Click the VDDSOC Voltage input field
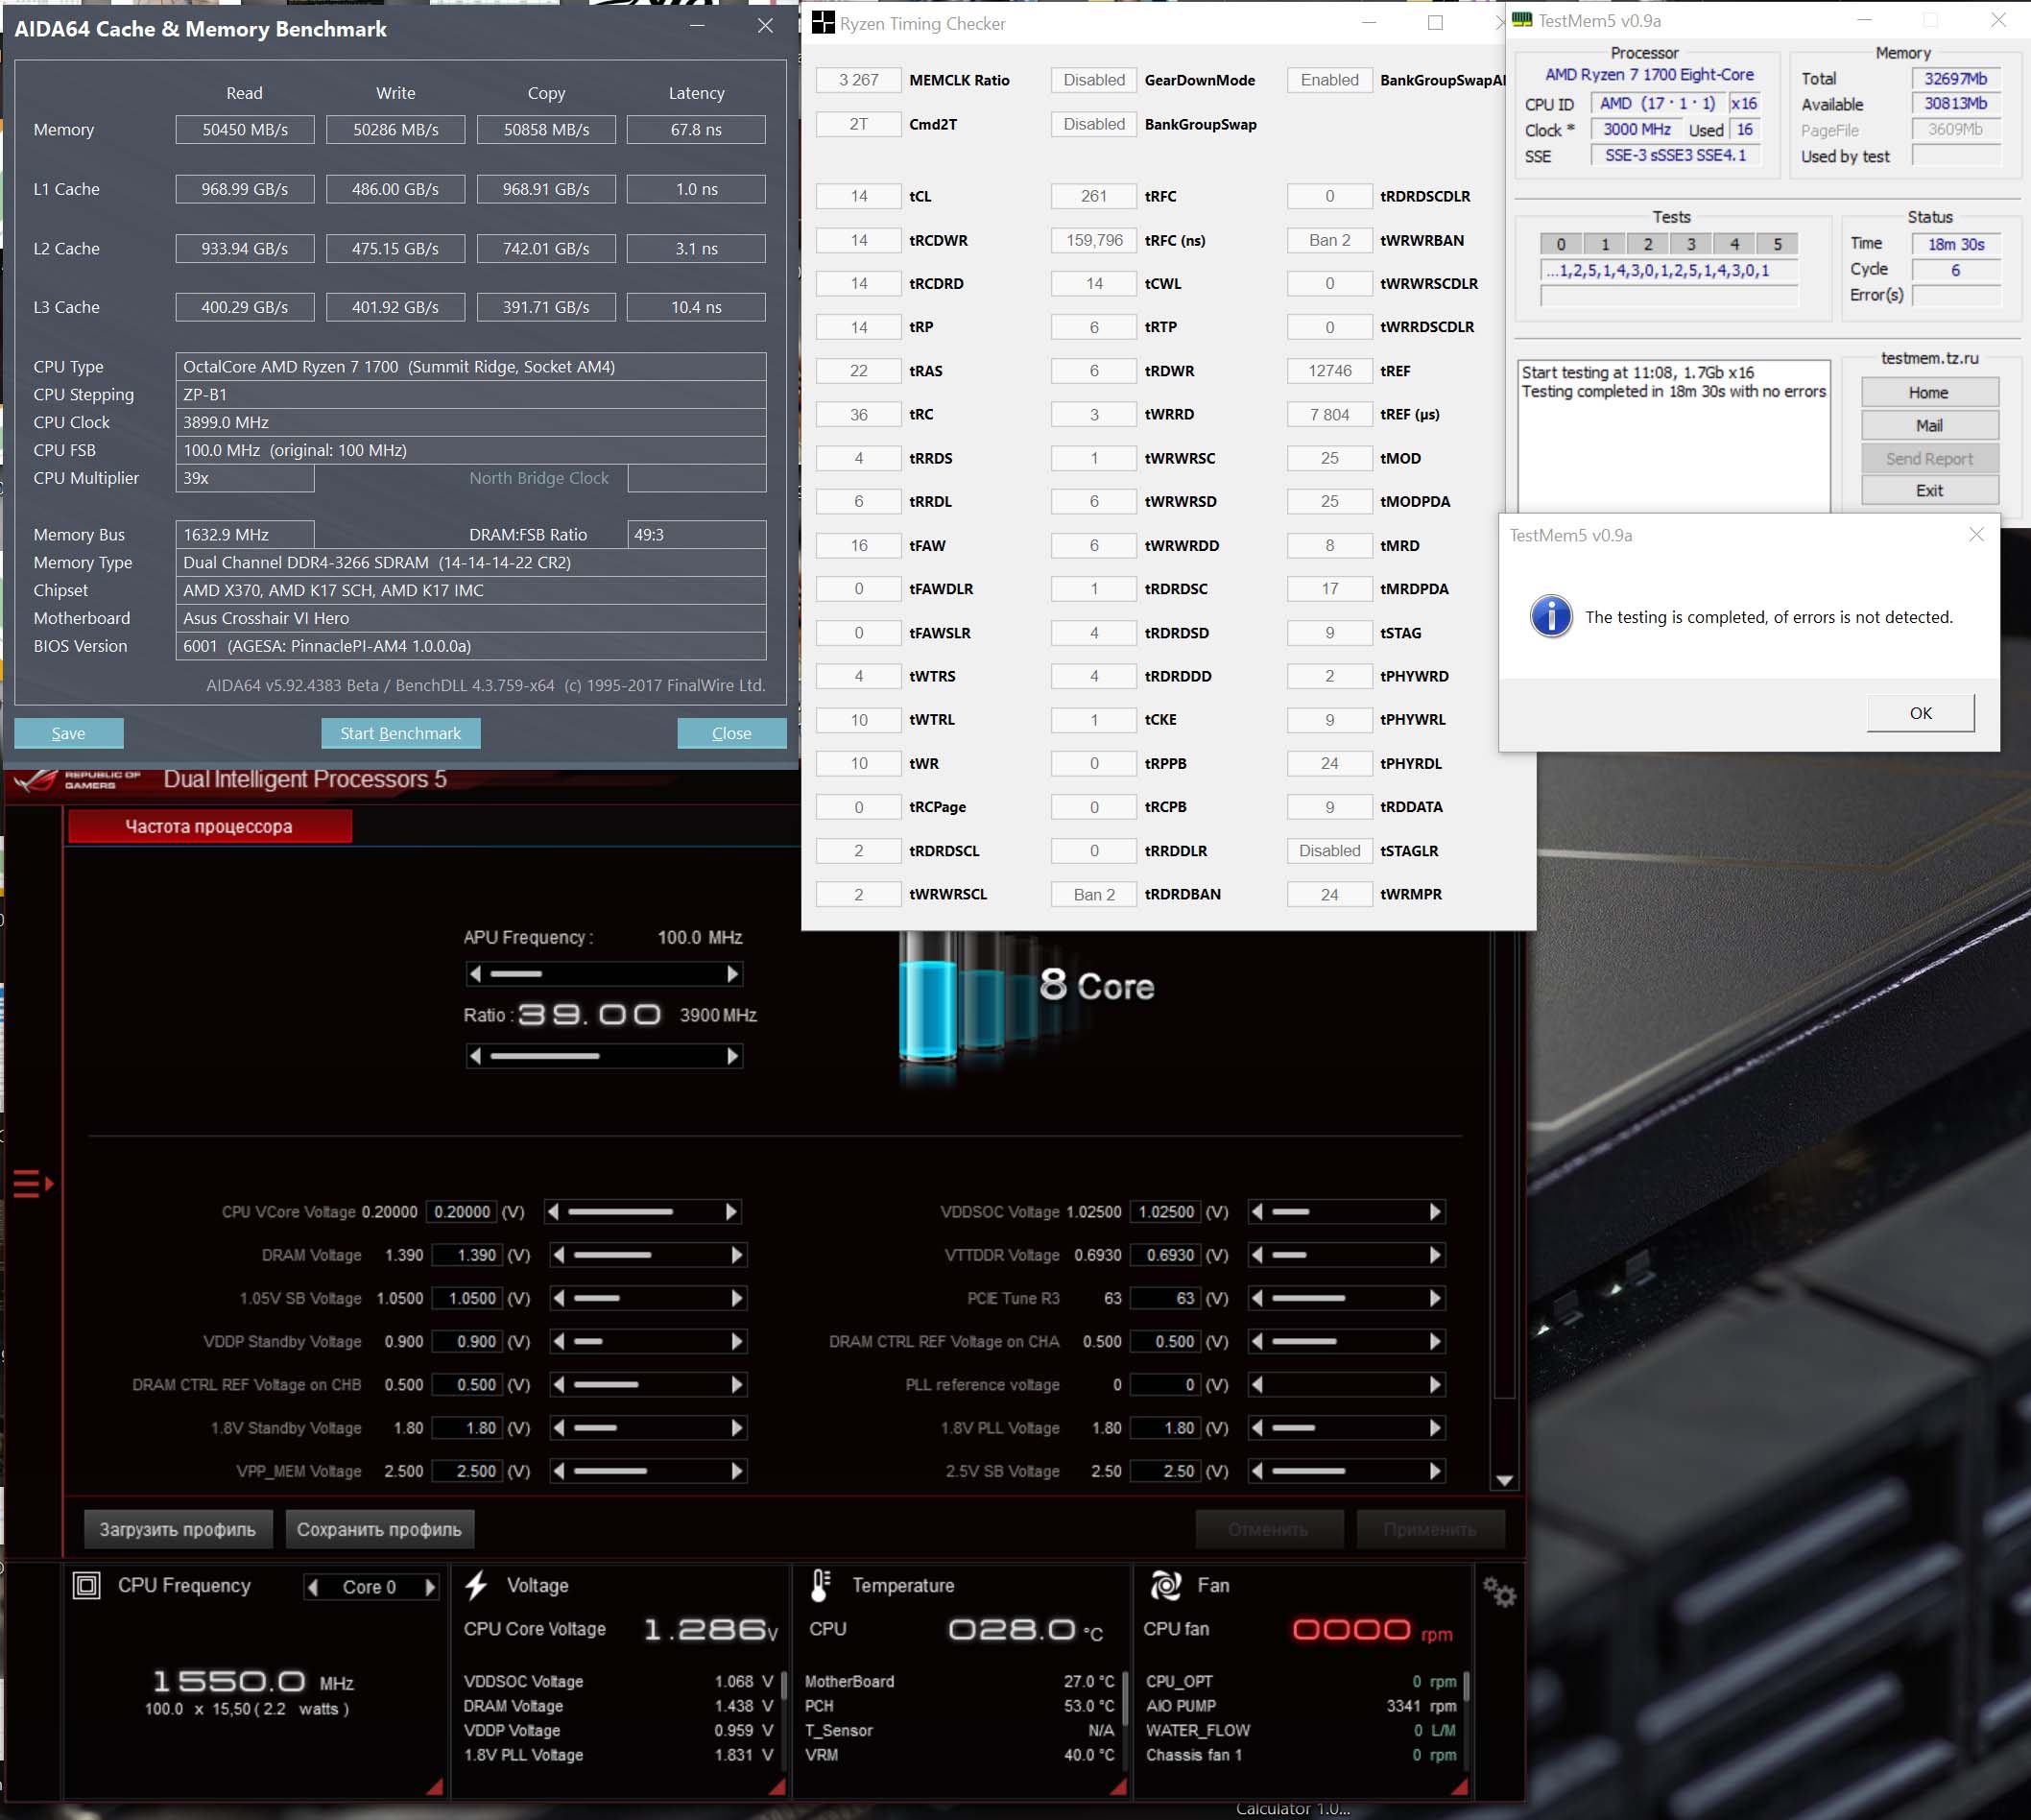 [x=1165, y=1212]
